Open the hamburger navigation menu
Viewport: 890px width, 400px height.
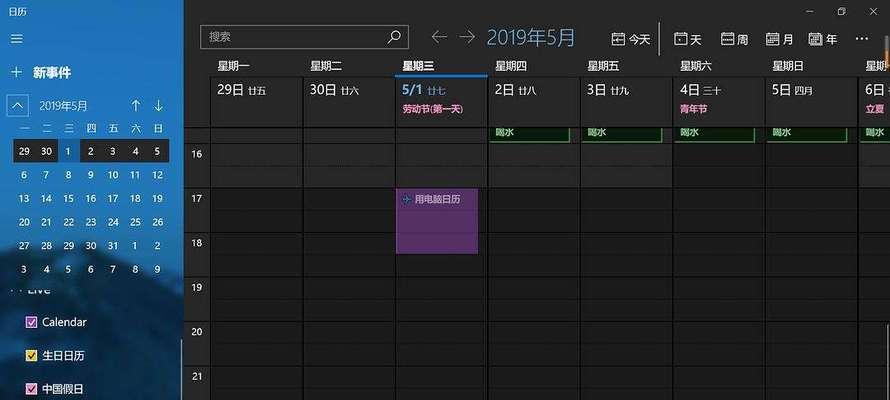pos(16,39)
